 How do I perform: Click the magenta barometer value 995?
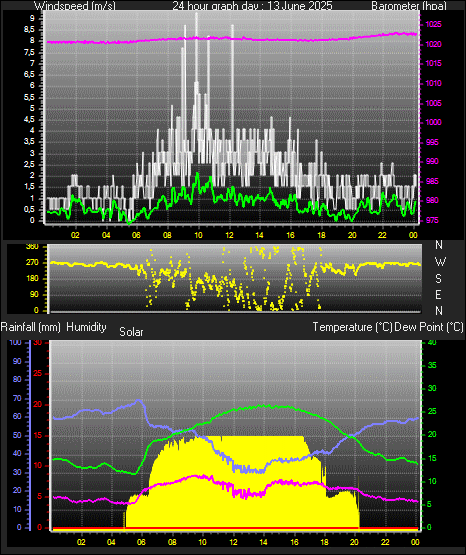coord(432,142)
